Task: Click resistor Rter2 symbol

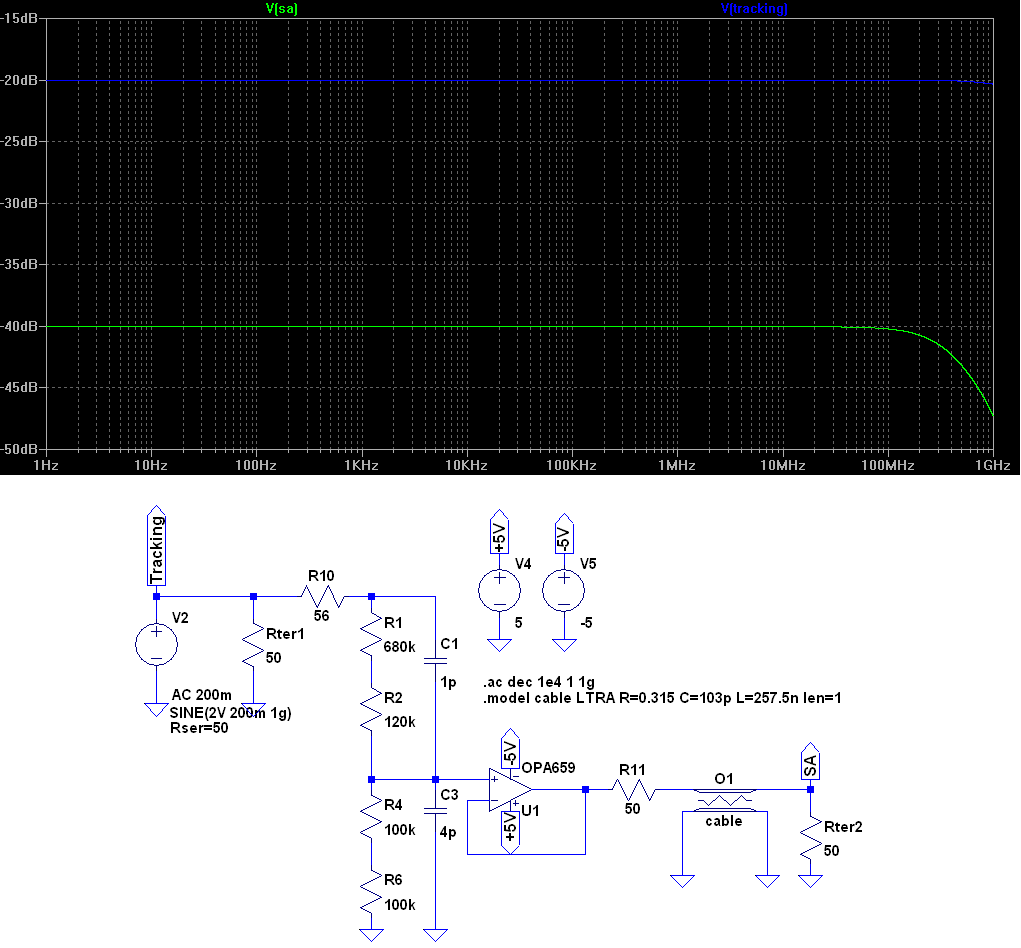Action: coord(810,838)
